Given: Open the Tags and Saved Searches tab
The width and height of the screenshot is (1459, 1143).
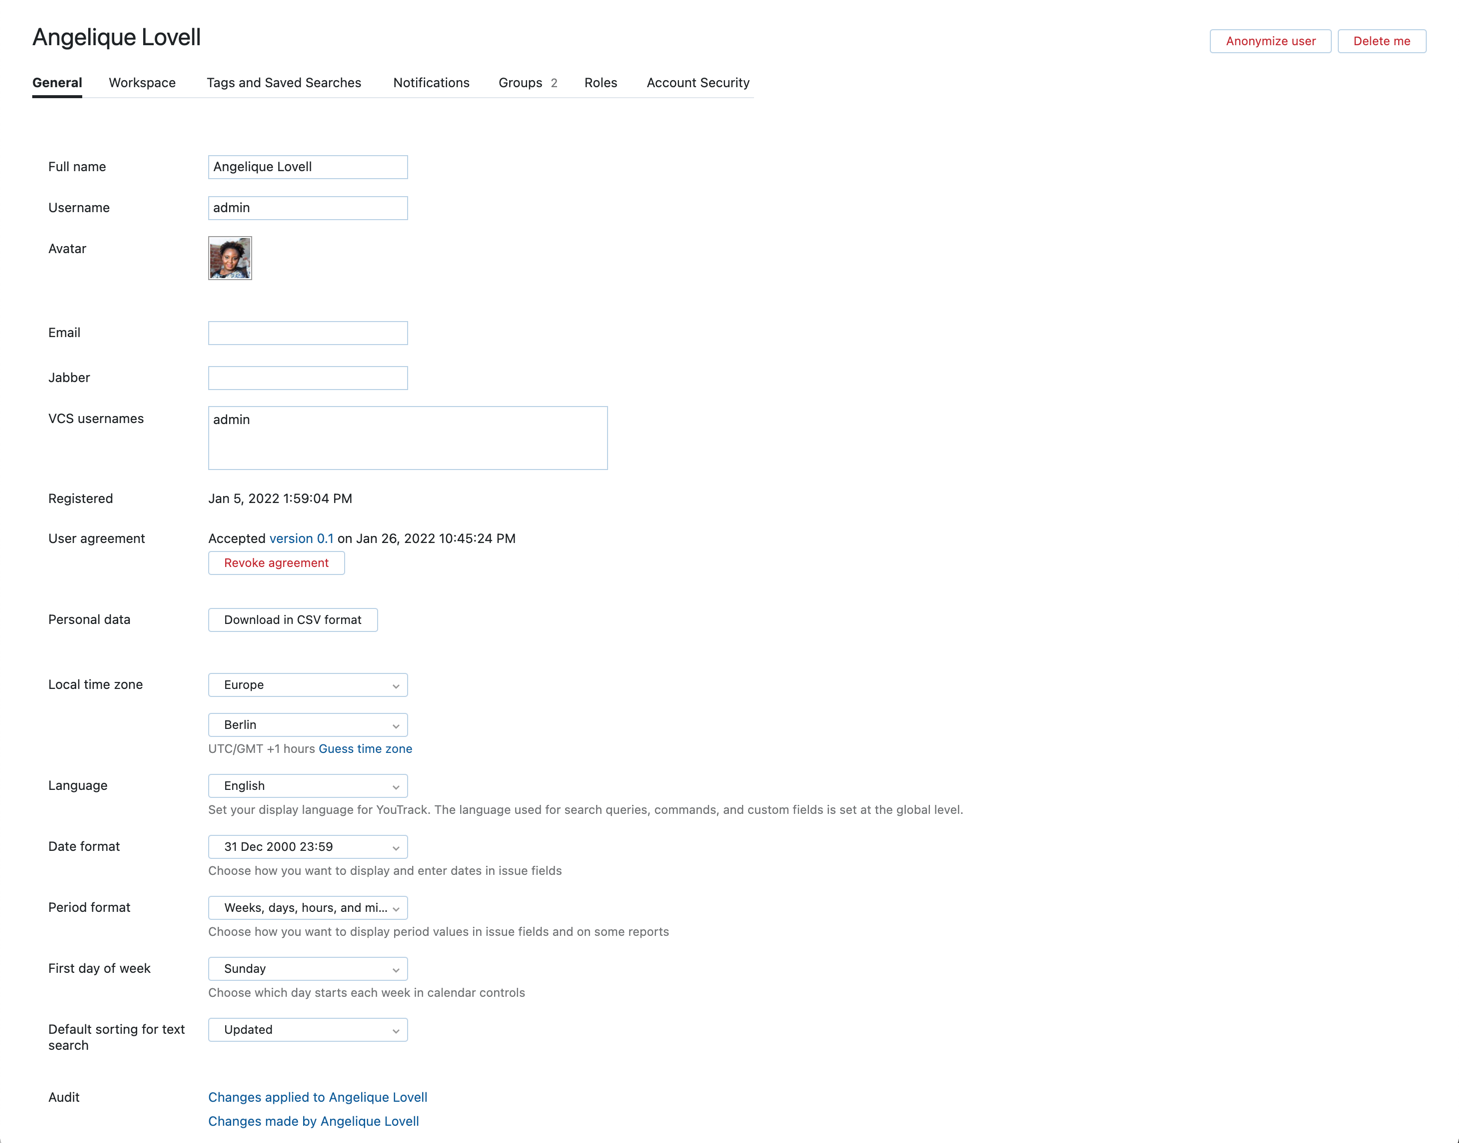Looking at the screenshot, I should coord(283,83).
